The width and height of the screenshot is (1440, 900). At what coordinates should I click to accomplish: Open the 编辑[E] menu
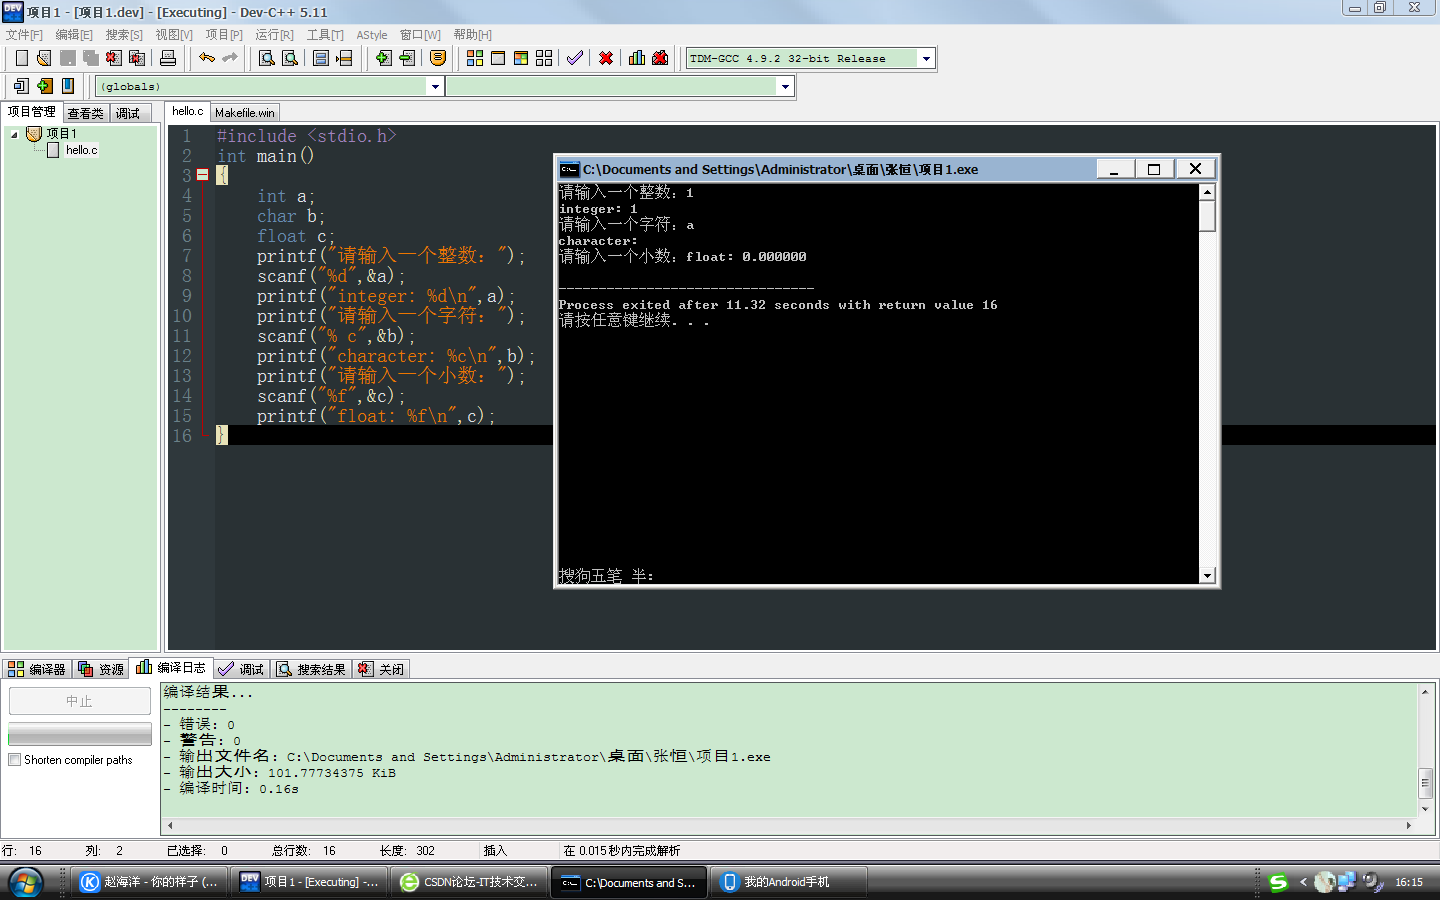(74, 35)
